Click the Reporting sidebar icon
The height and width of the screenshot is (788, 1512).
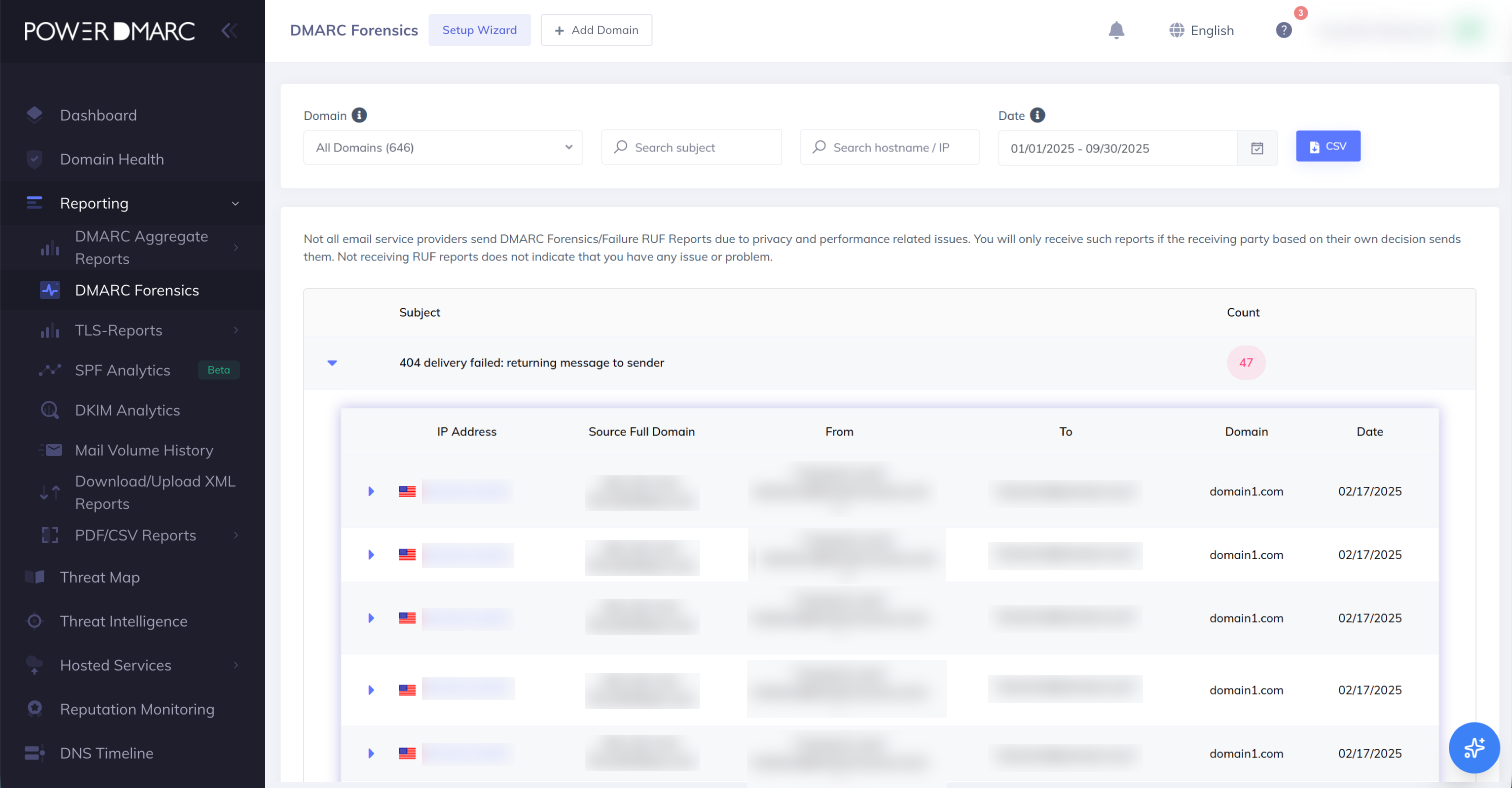pos(35,203)
